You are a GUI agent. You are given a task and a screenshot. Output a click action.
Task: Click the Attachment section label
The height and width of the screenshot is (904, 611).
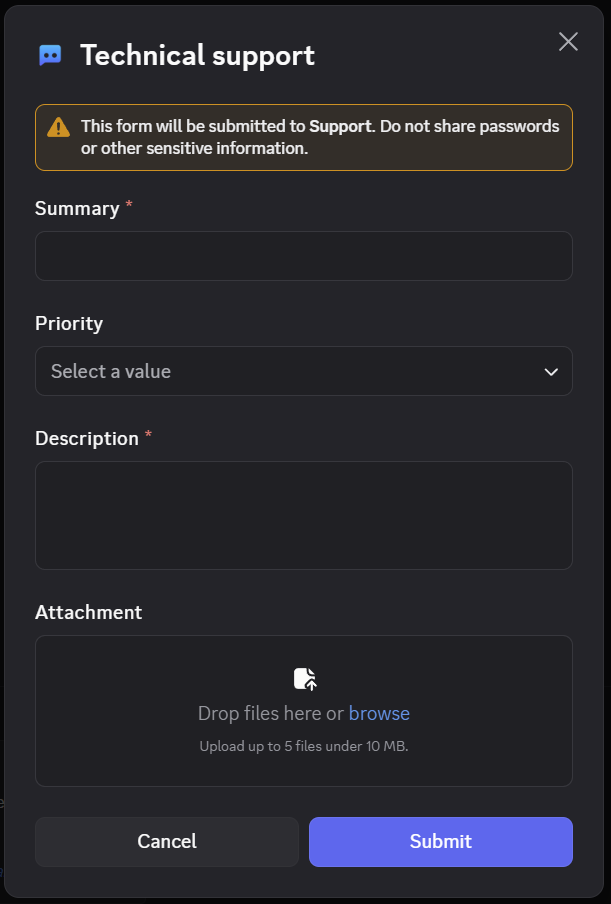(x=88, y=611)
